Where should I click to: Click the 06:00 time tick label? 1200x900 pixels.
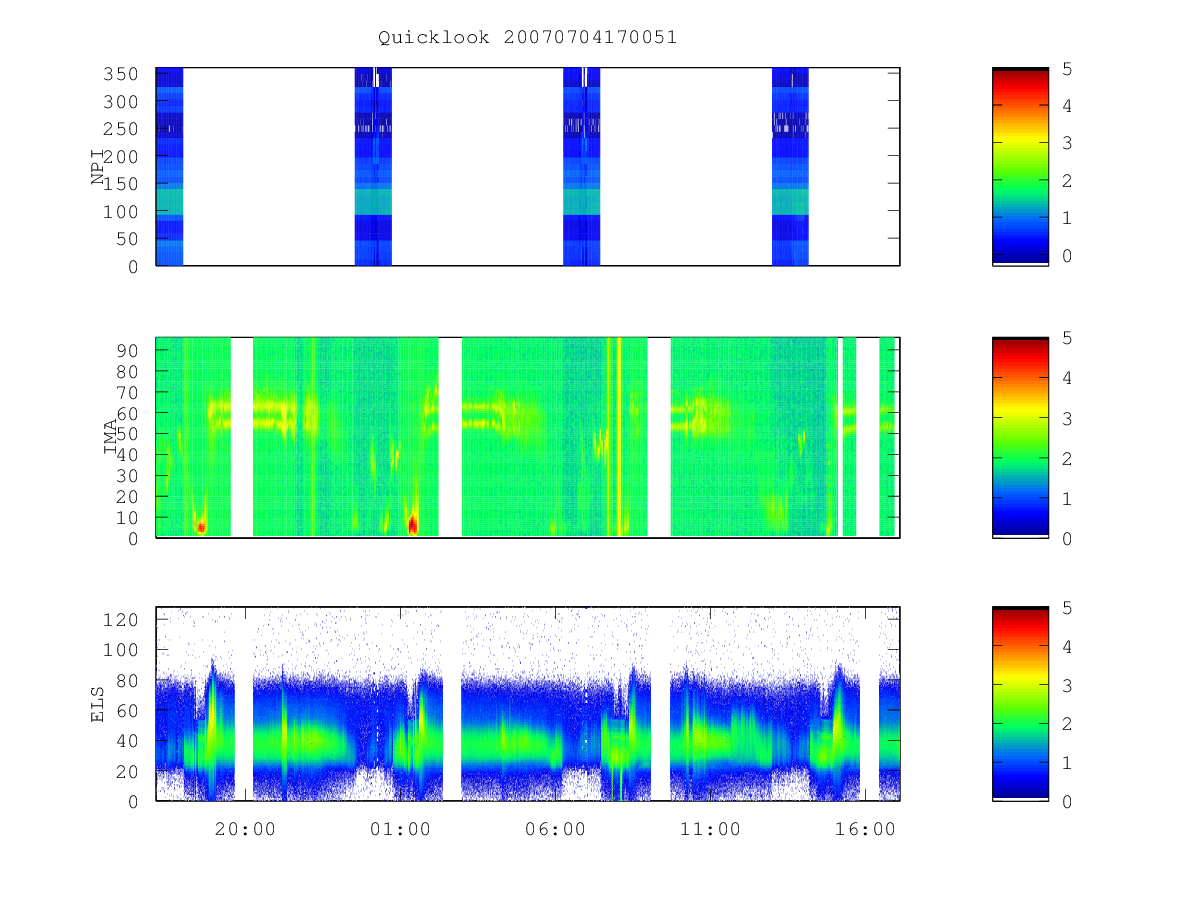pos(555,829)
